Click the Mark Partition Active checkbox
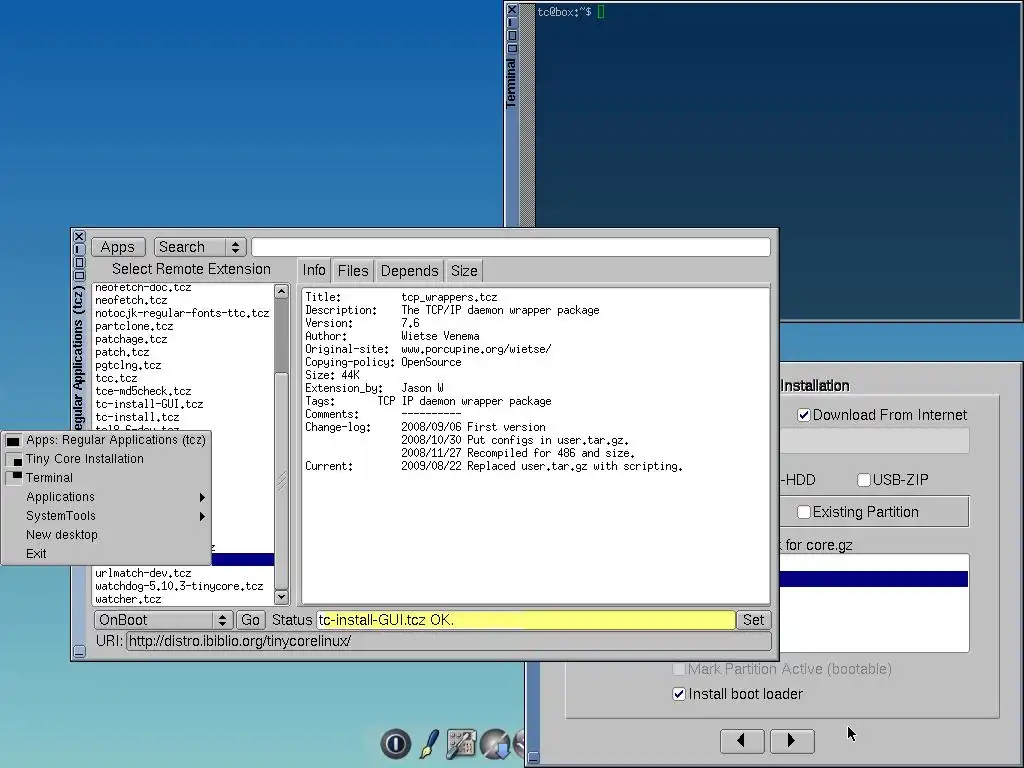 [x=679, y=669]
